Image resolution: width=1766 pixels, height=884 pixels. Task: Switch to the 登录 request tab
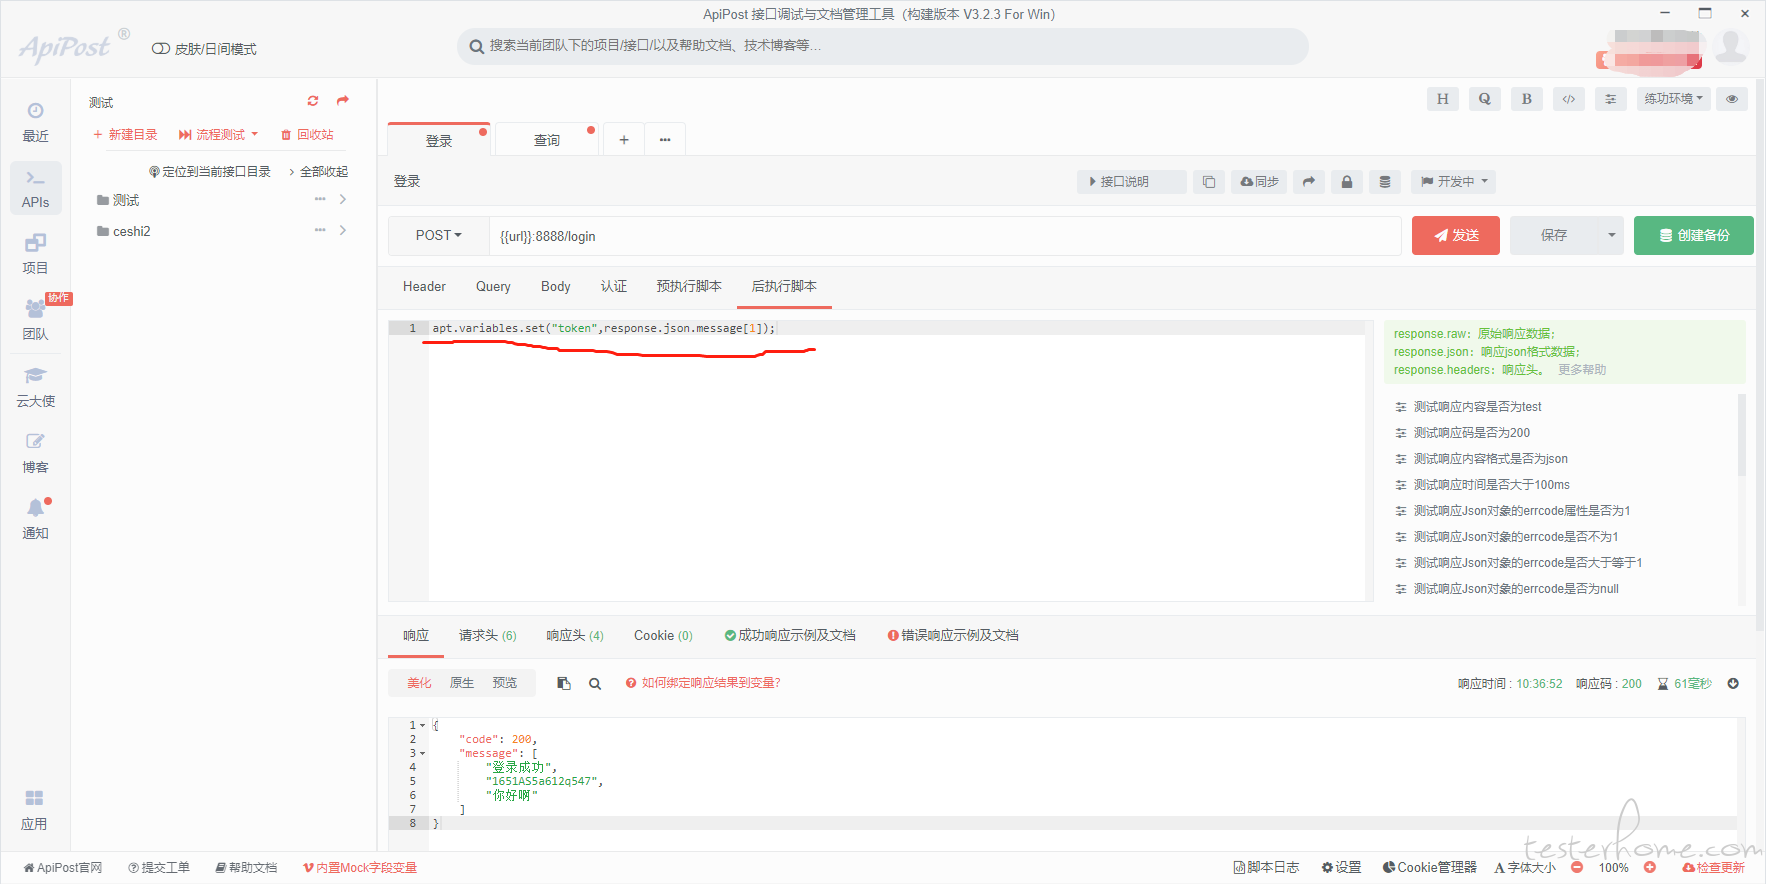tap(439, 140)
